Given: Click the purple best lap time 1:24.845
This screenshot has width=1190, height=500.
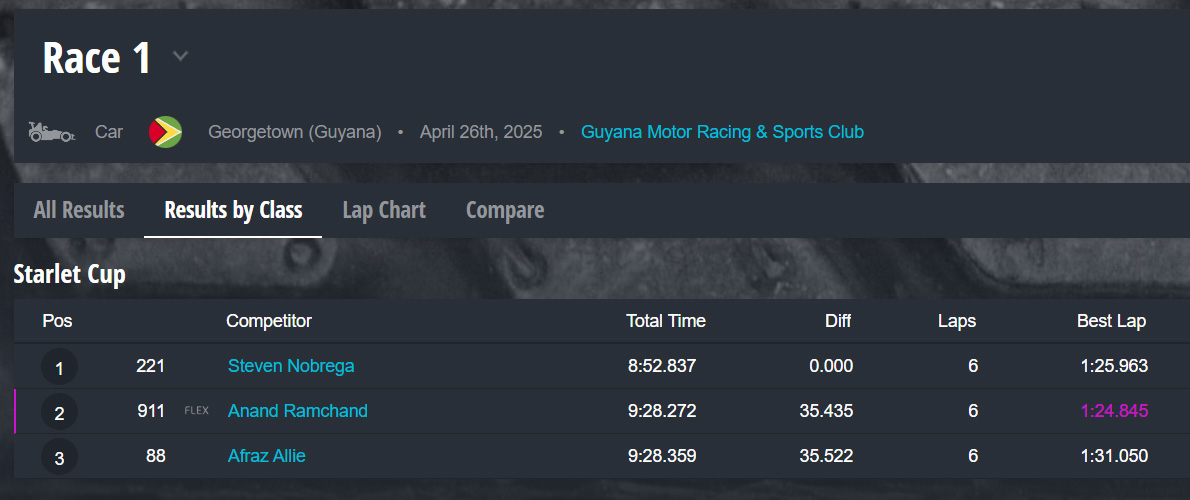Looking at the screenshot, I should (x=1114, y=411).
